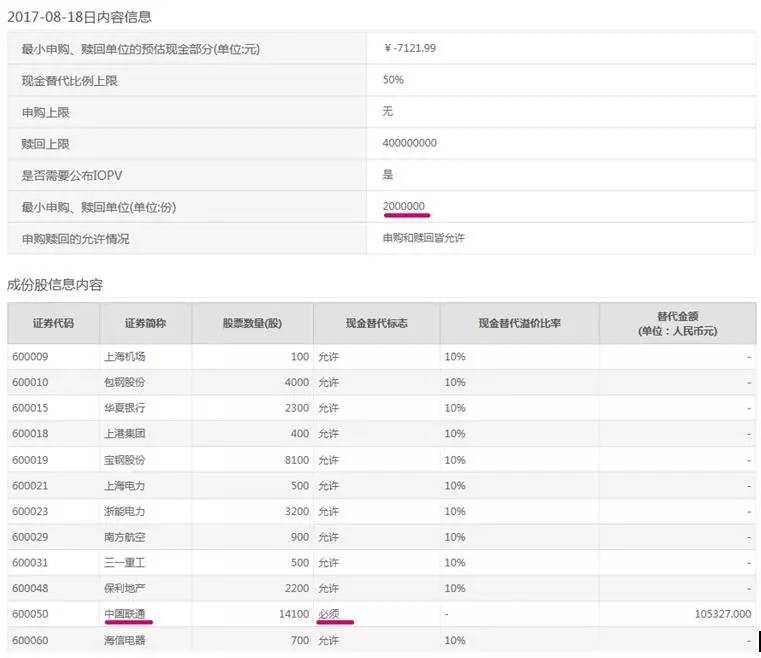Select stock code 600023
The image size is (761, 658).
click(x=30, y=511)
